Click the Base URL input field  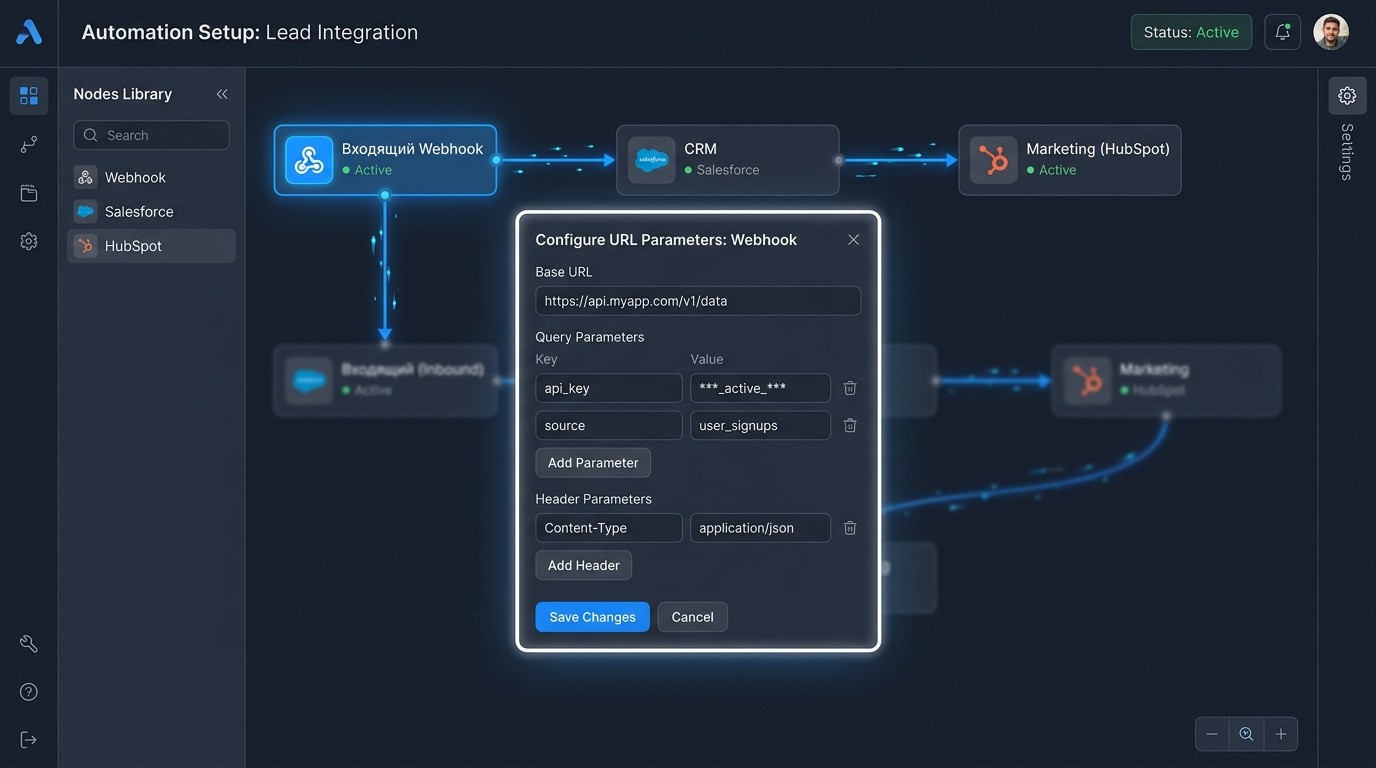tap(698, 301)
